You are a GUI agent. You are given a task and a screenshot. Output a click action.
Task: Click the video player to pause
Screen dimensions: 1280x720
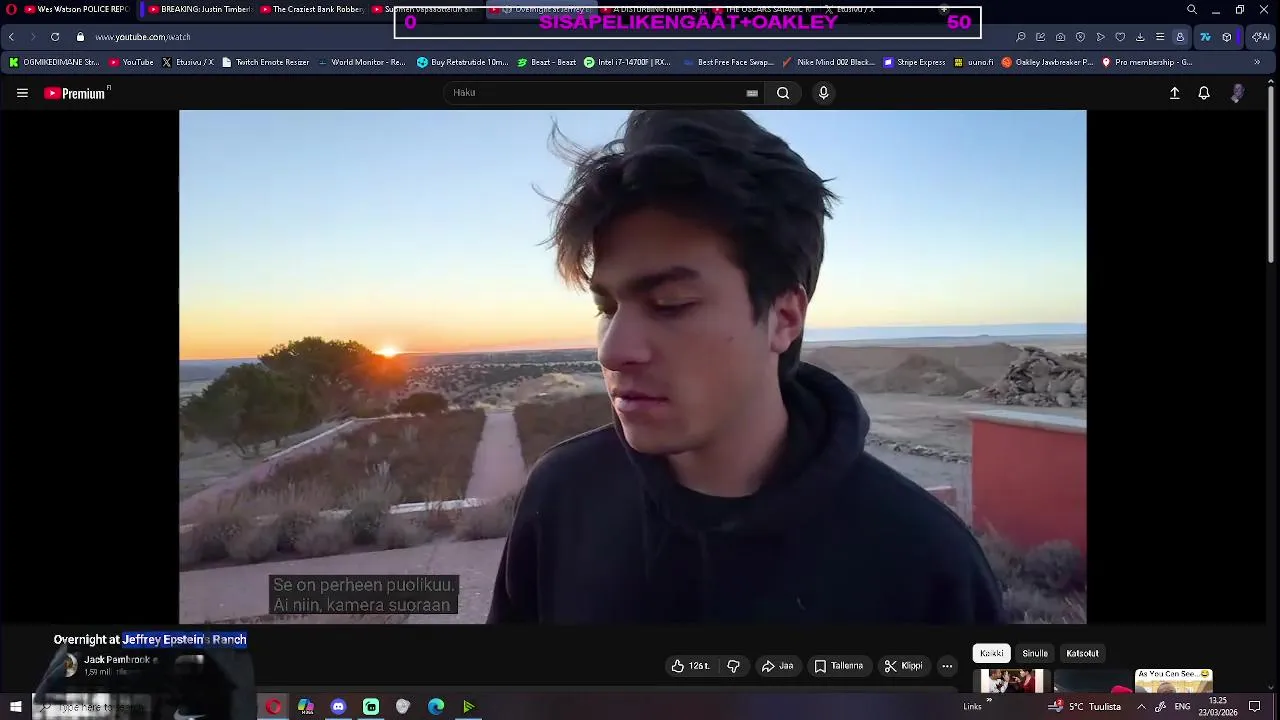pyautogui.click(x=632, y=366)
